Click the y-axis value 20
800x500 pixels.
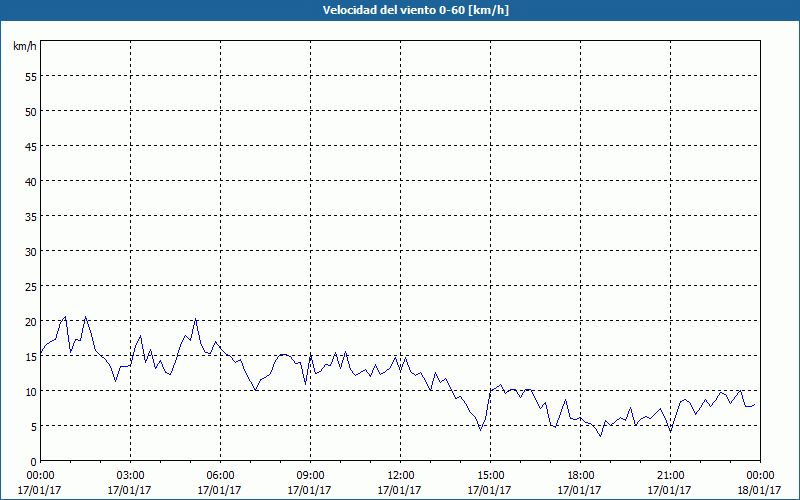[31, 321]
